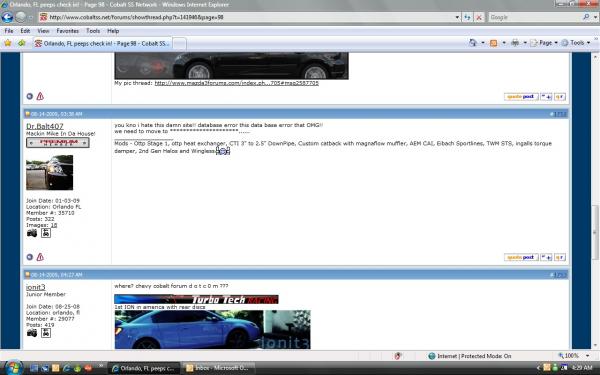Open the Favorites Center star icon

point(8,43)
